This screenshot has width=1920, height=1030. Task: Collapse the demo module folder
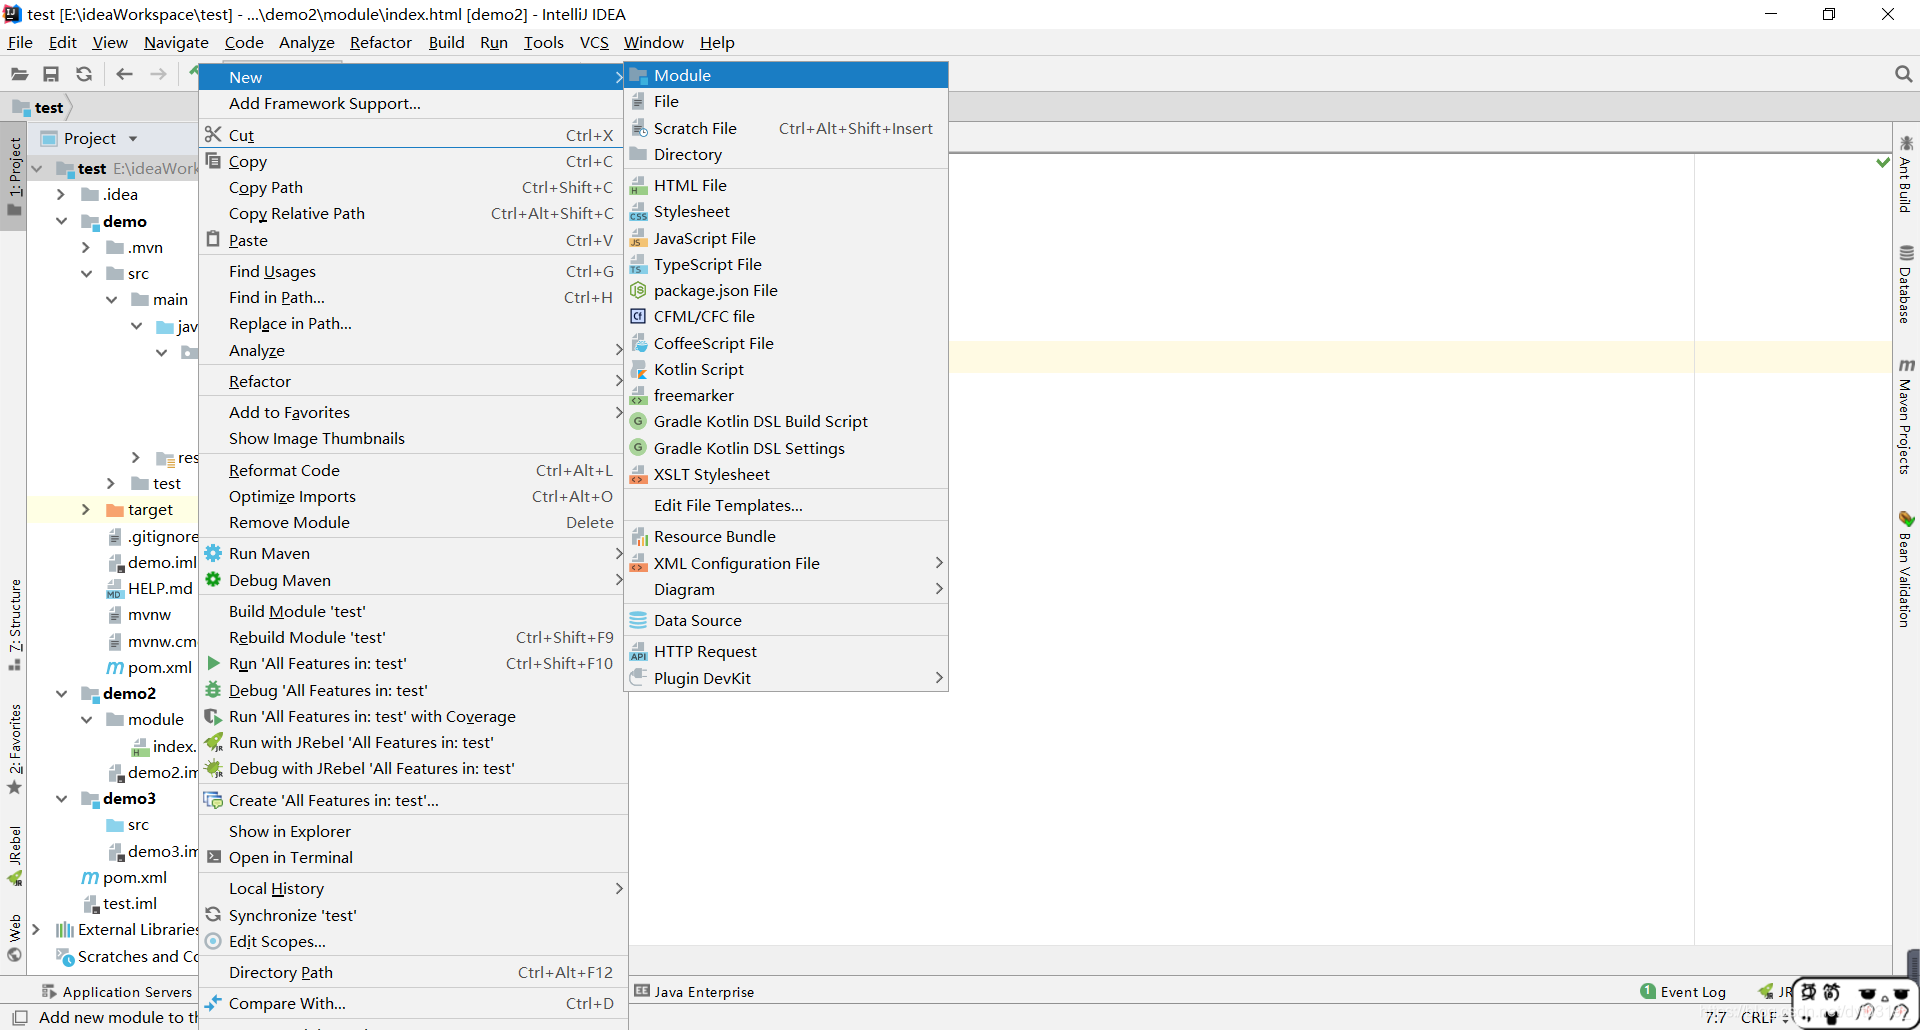click(61, 221)
